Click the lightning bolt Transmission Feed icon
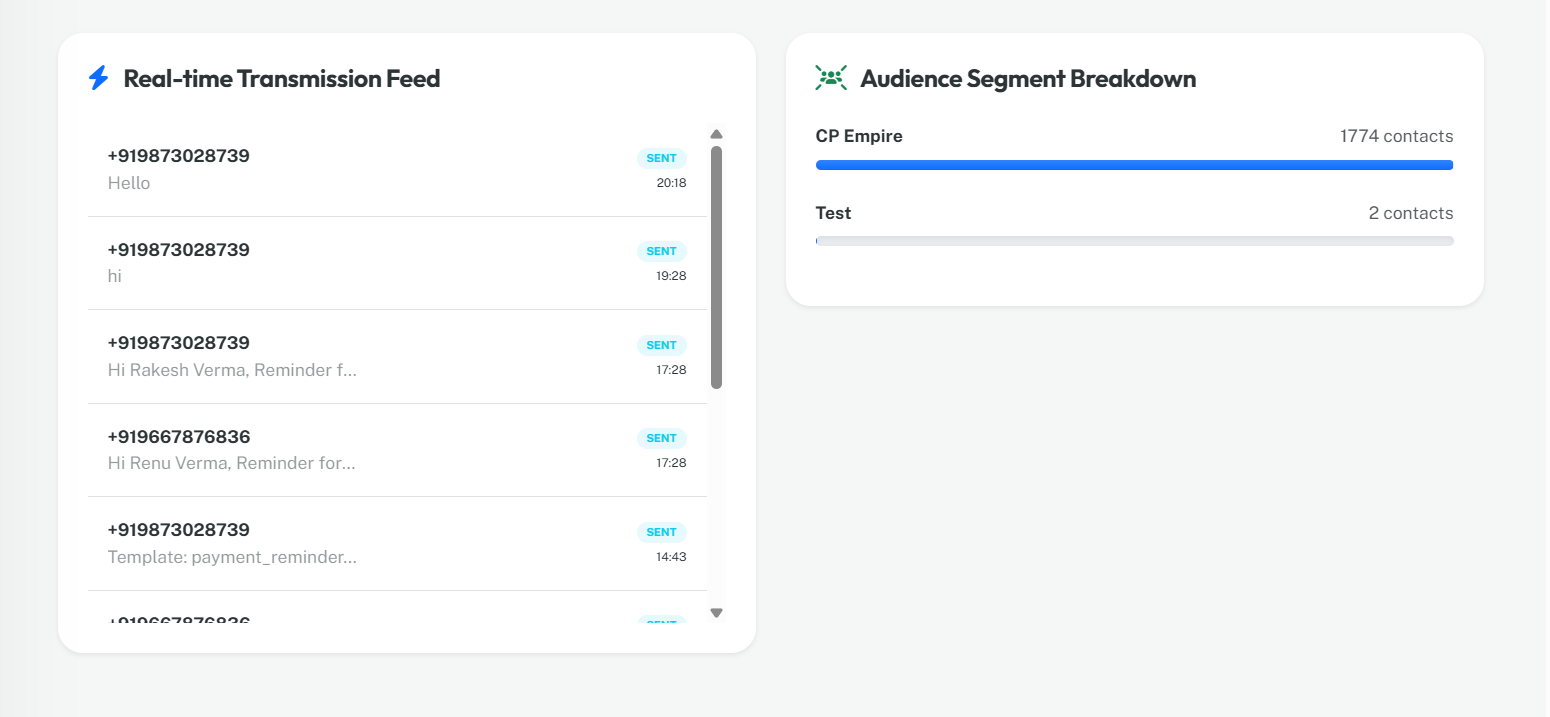The height and width of the screenshot is (717, 1550). [98, 78]
